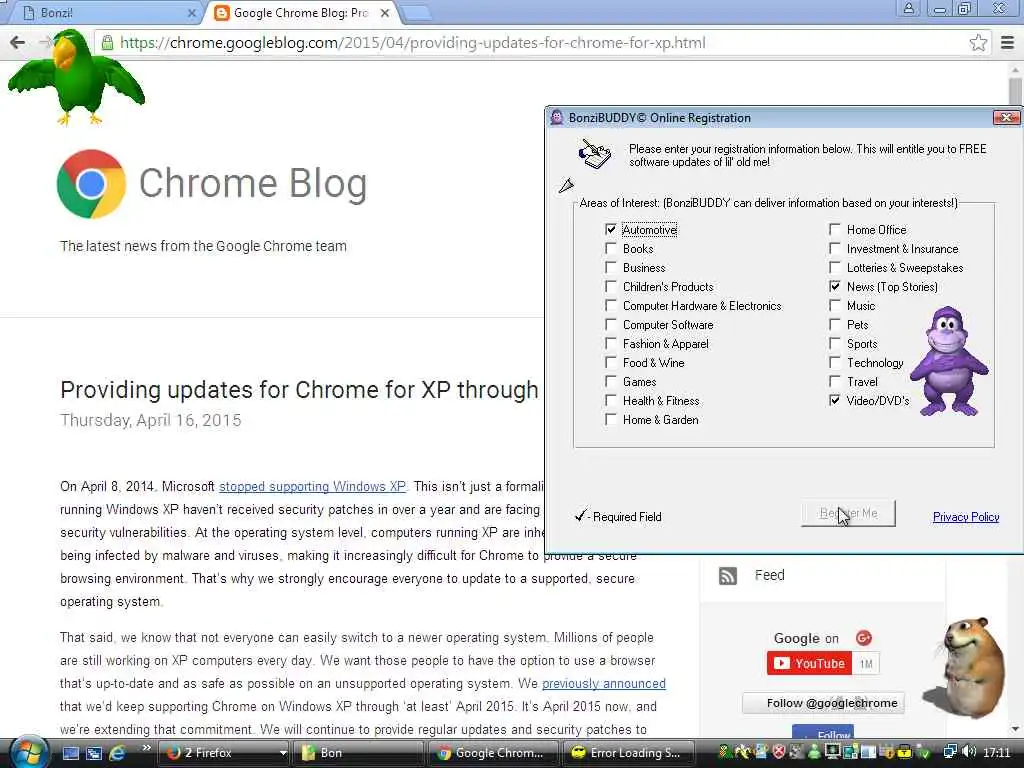Click the Google+ badge icon
This screenshot has height=768, width=1024.
coord(863,637)
